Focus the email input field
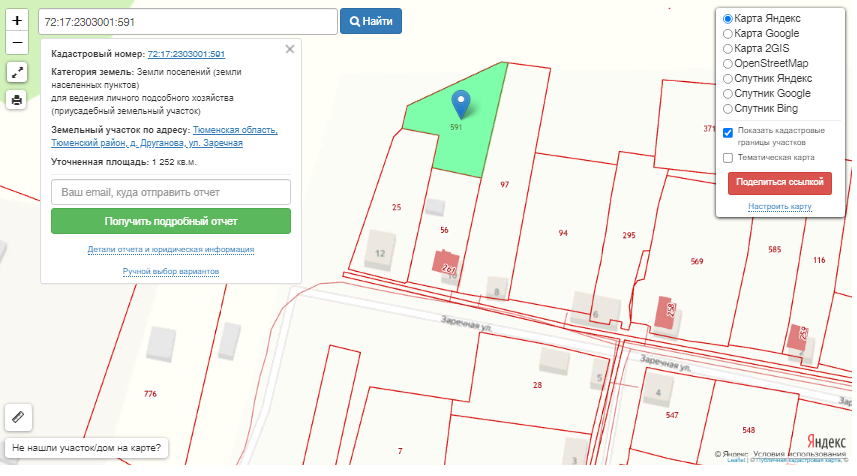The image size is (857, 476). pos(170,192)
